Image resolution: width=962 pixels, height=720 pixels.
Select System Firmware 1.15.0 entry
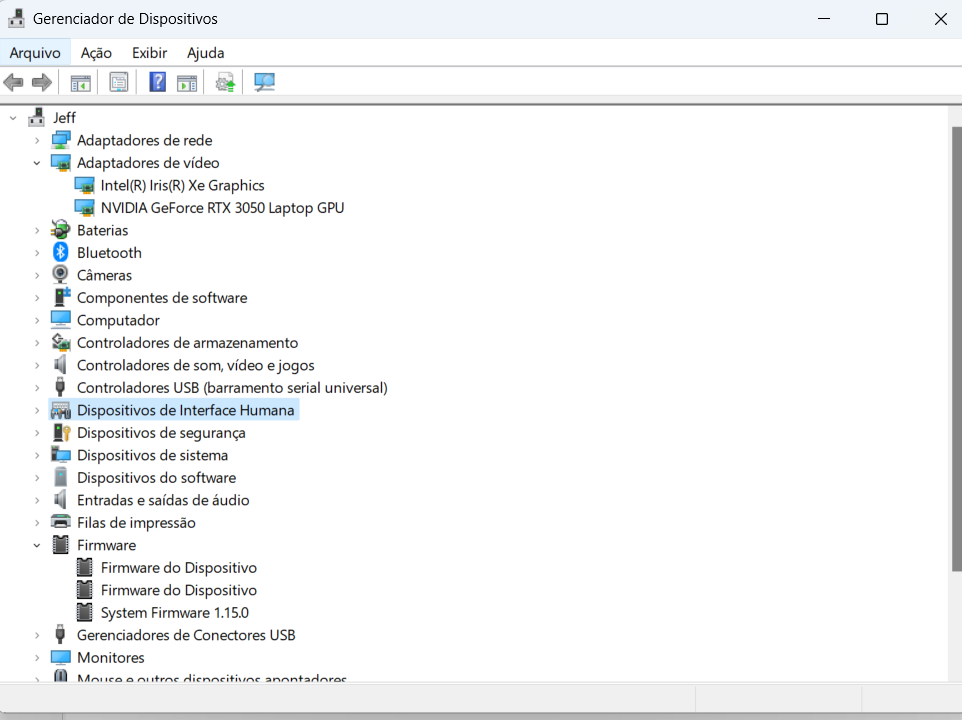pos(175,613)
